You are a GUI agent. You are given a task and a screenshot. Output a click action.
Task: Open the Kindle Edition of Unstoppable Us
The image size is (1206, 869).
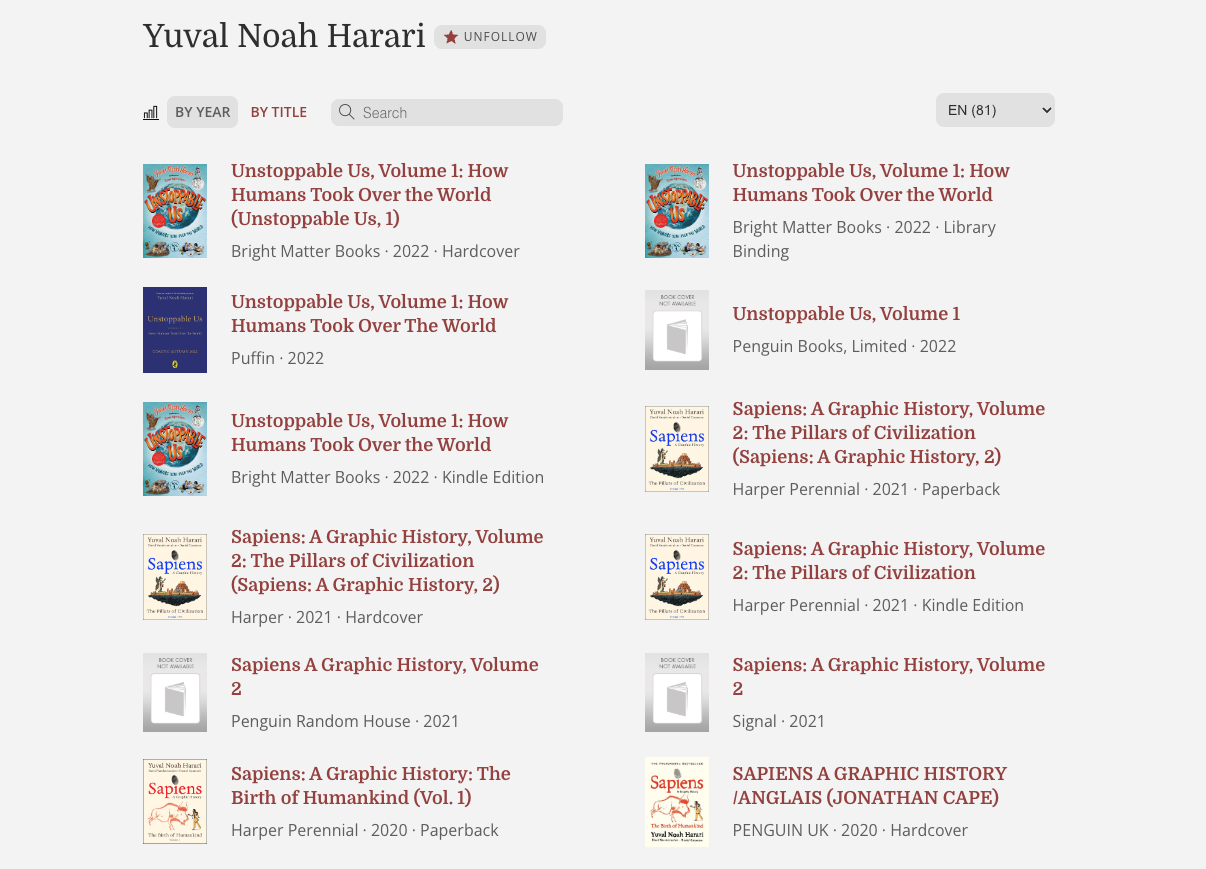(x=369, y=433)
